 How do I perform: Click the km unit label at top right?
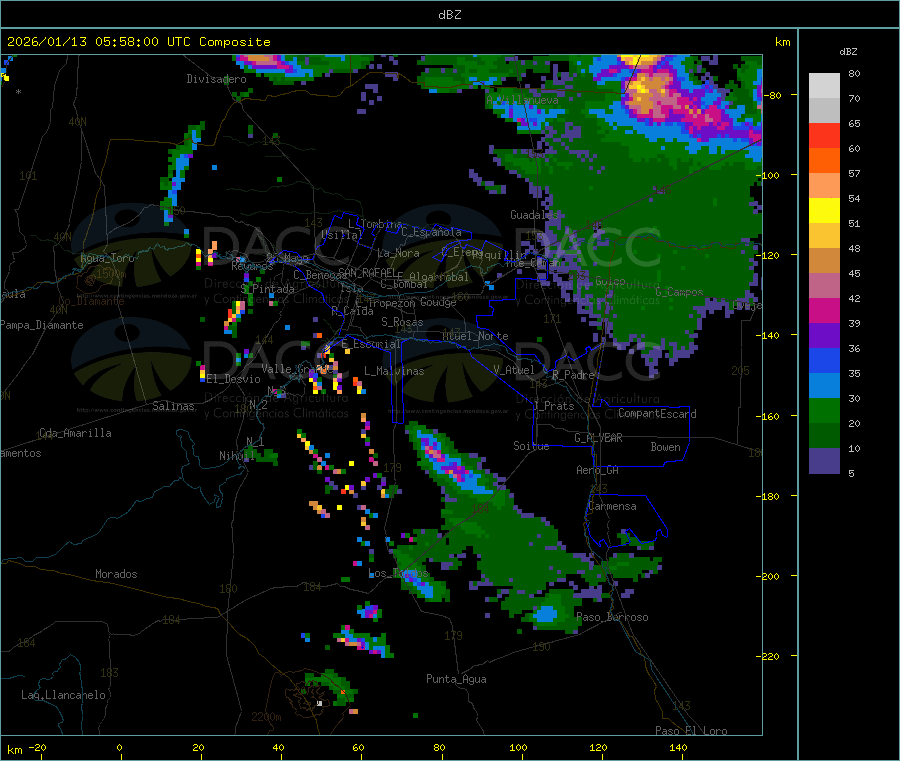tap(782, 42)
